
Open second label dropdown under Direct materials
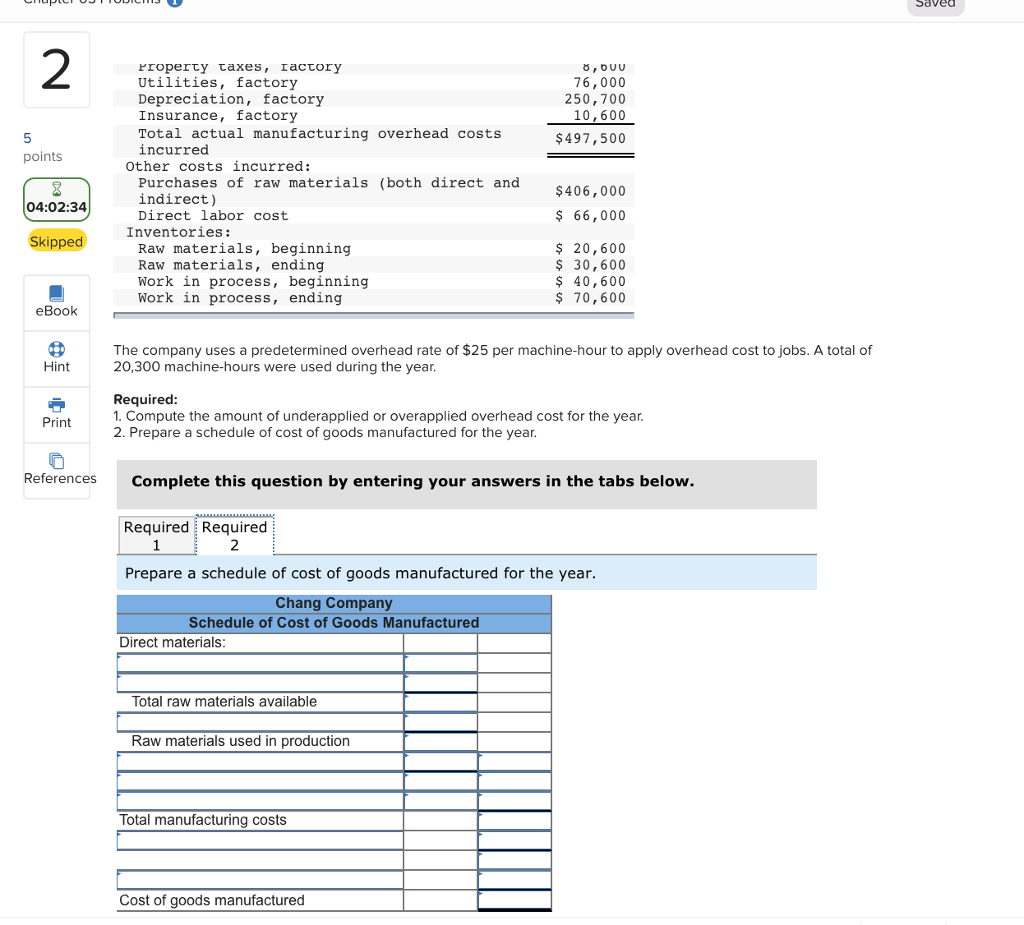point(260,682)
